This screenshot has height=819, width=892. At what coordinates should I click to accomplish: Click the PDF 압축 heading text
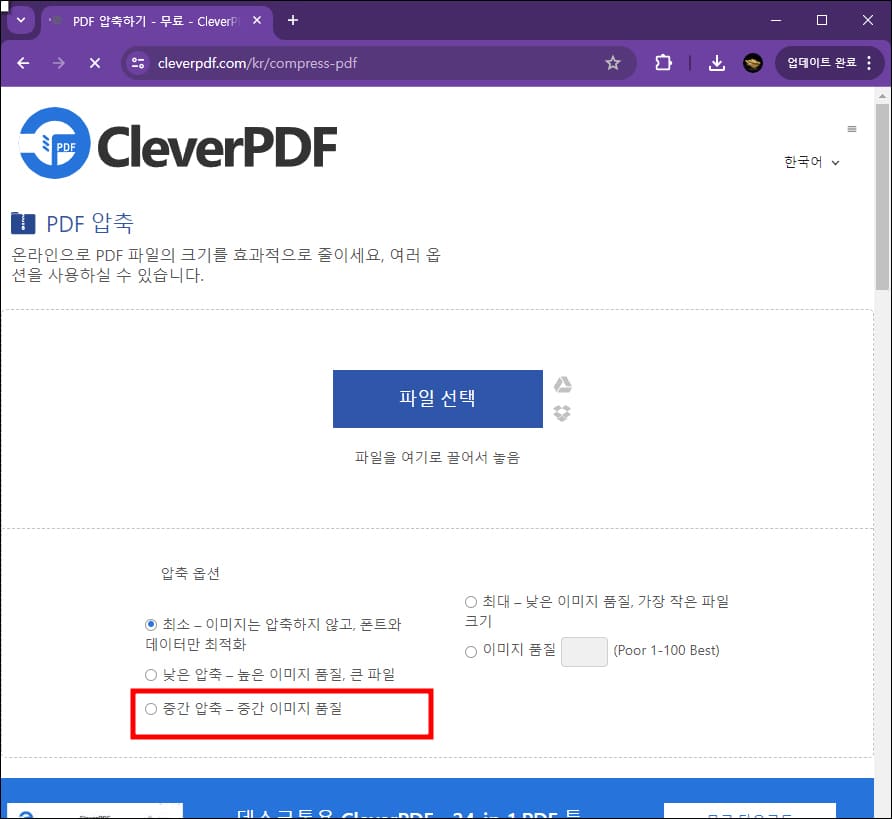[90, 223]
